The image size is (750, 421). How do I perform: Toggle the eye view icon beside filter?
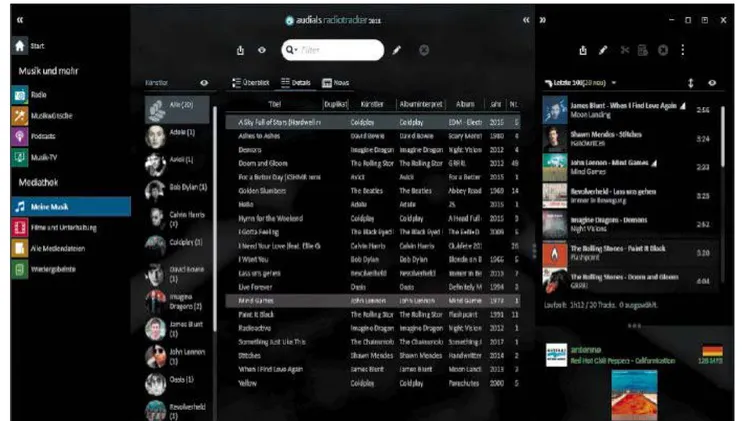pyautogui.click(x=262, y=50)
